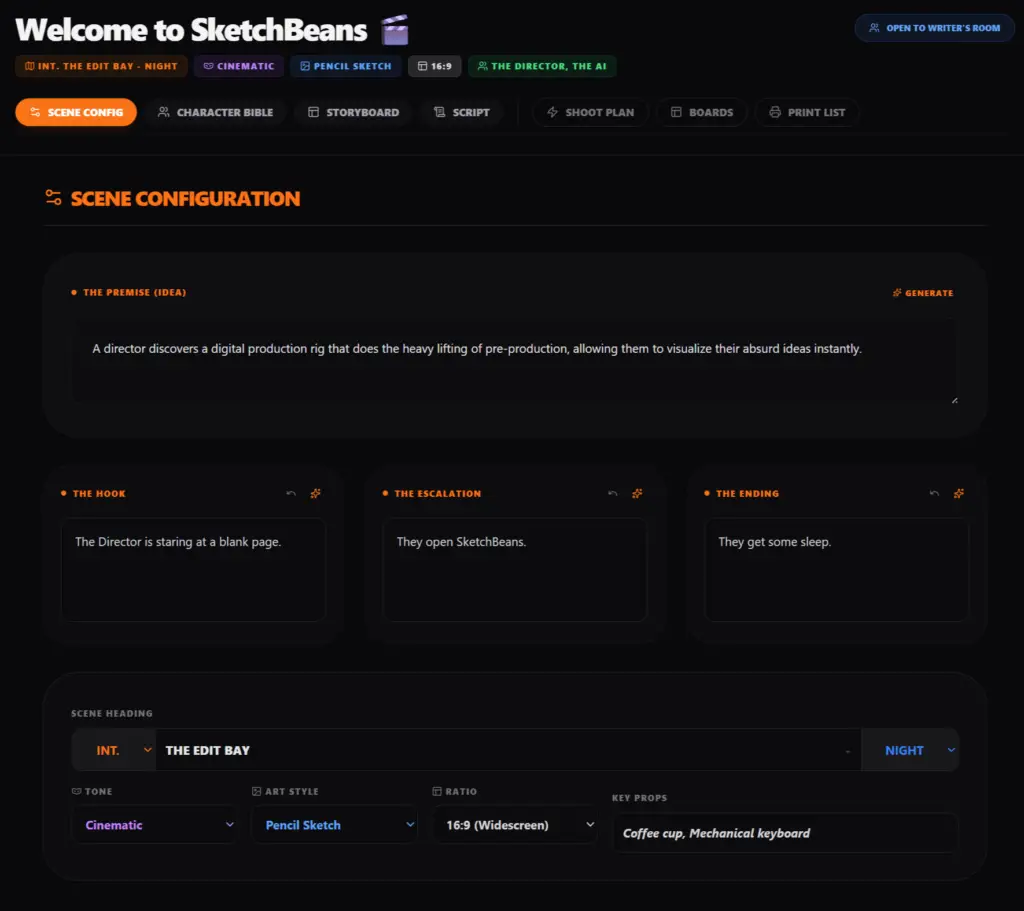Switch to the Character Bible tab
The height and width of the screenshot is (911, 1024).
tap(215, 112)
